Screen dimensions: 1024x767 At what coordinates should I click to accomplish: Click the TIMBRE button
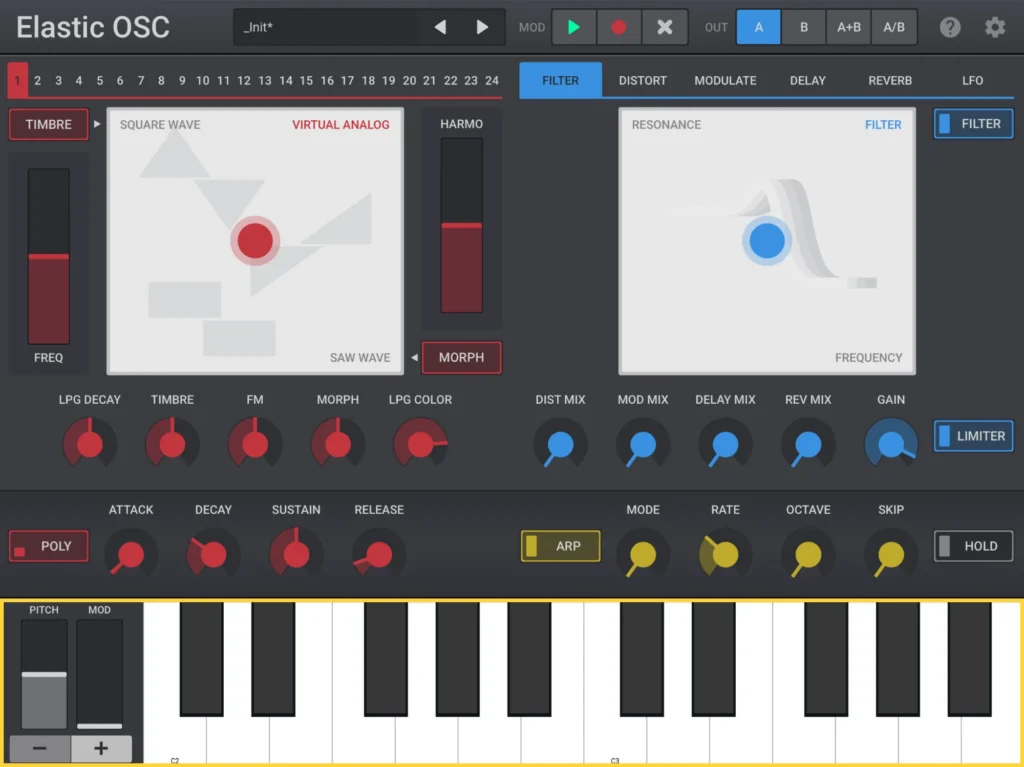(48, 124)
